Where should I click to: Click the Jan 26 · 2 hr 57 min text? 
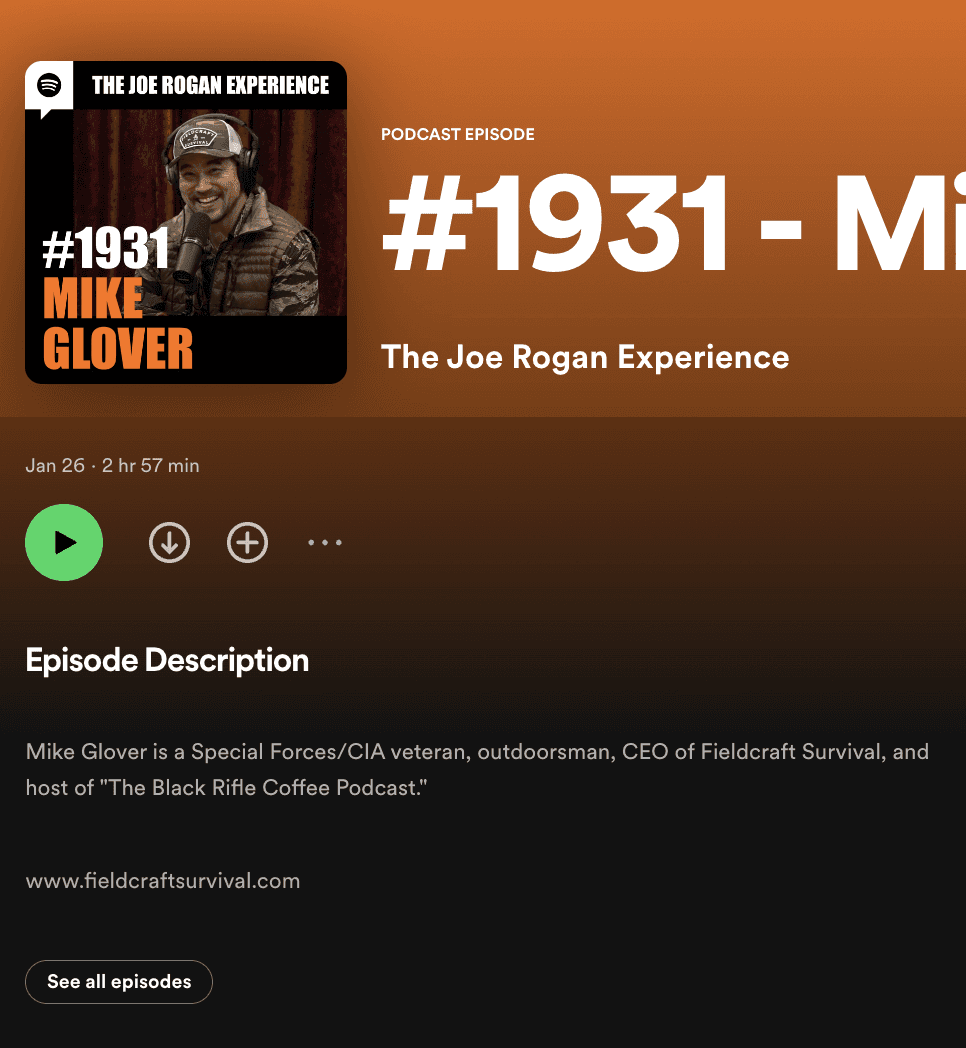tap(112, 465)
